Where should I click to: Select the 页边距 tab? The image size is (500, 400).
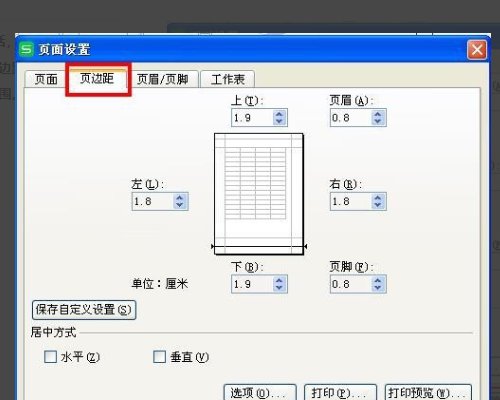[x=97, y=79]
